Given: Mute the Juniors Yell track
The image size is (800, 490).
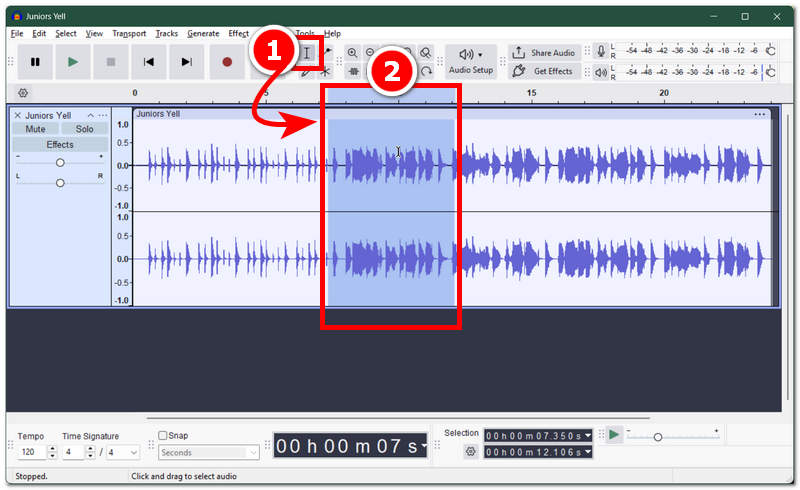Looking at the screenshot, I should point(35,129).
